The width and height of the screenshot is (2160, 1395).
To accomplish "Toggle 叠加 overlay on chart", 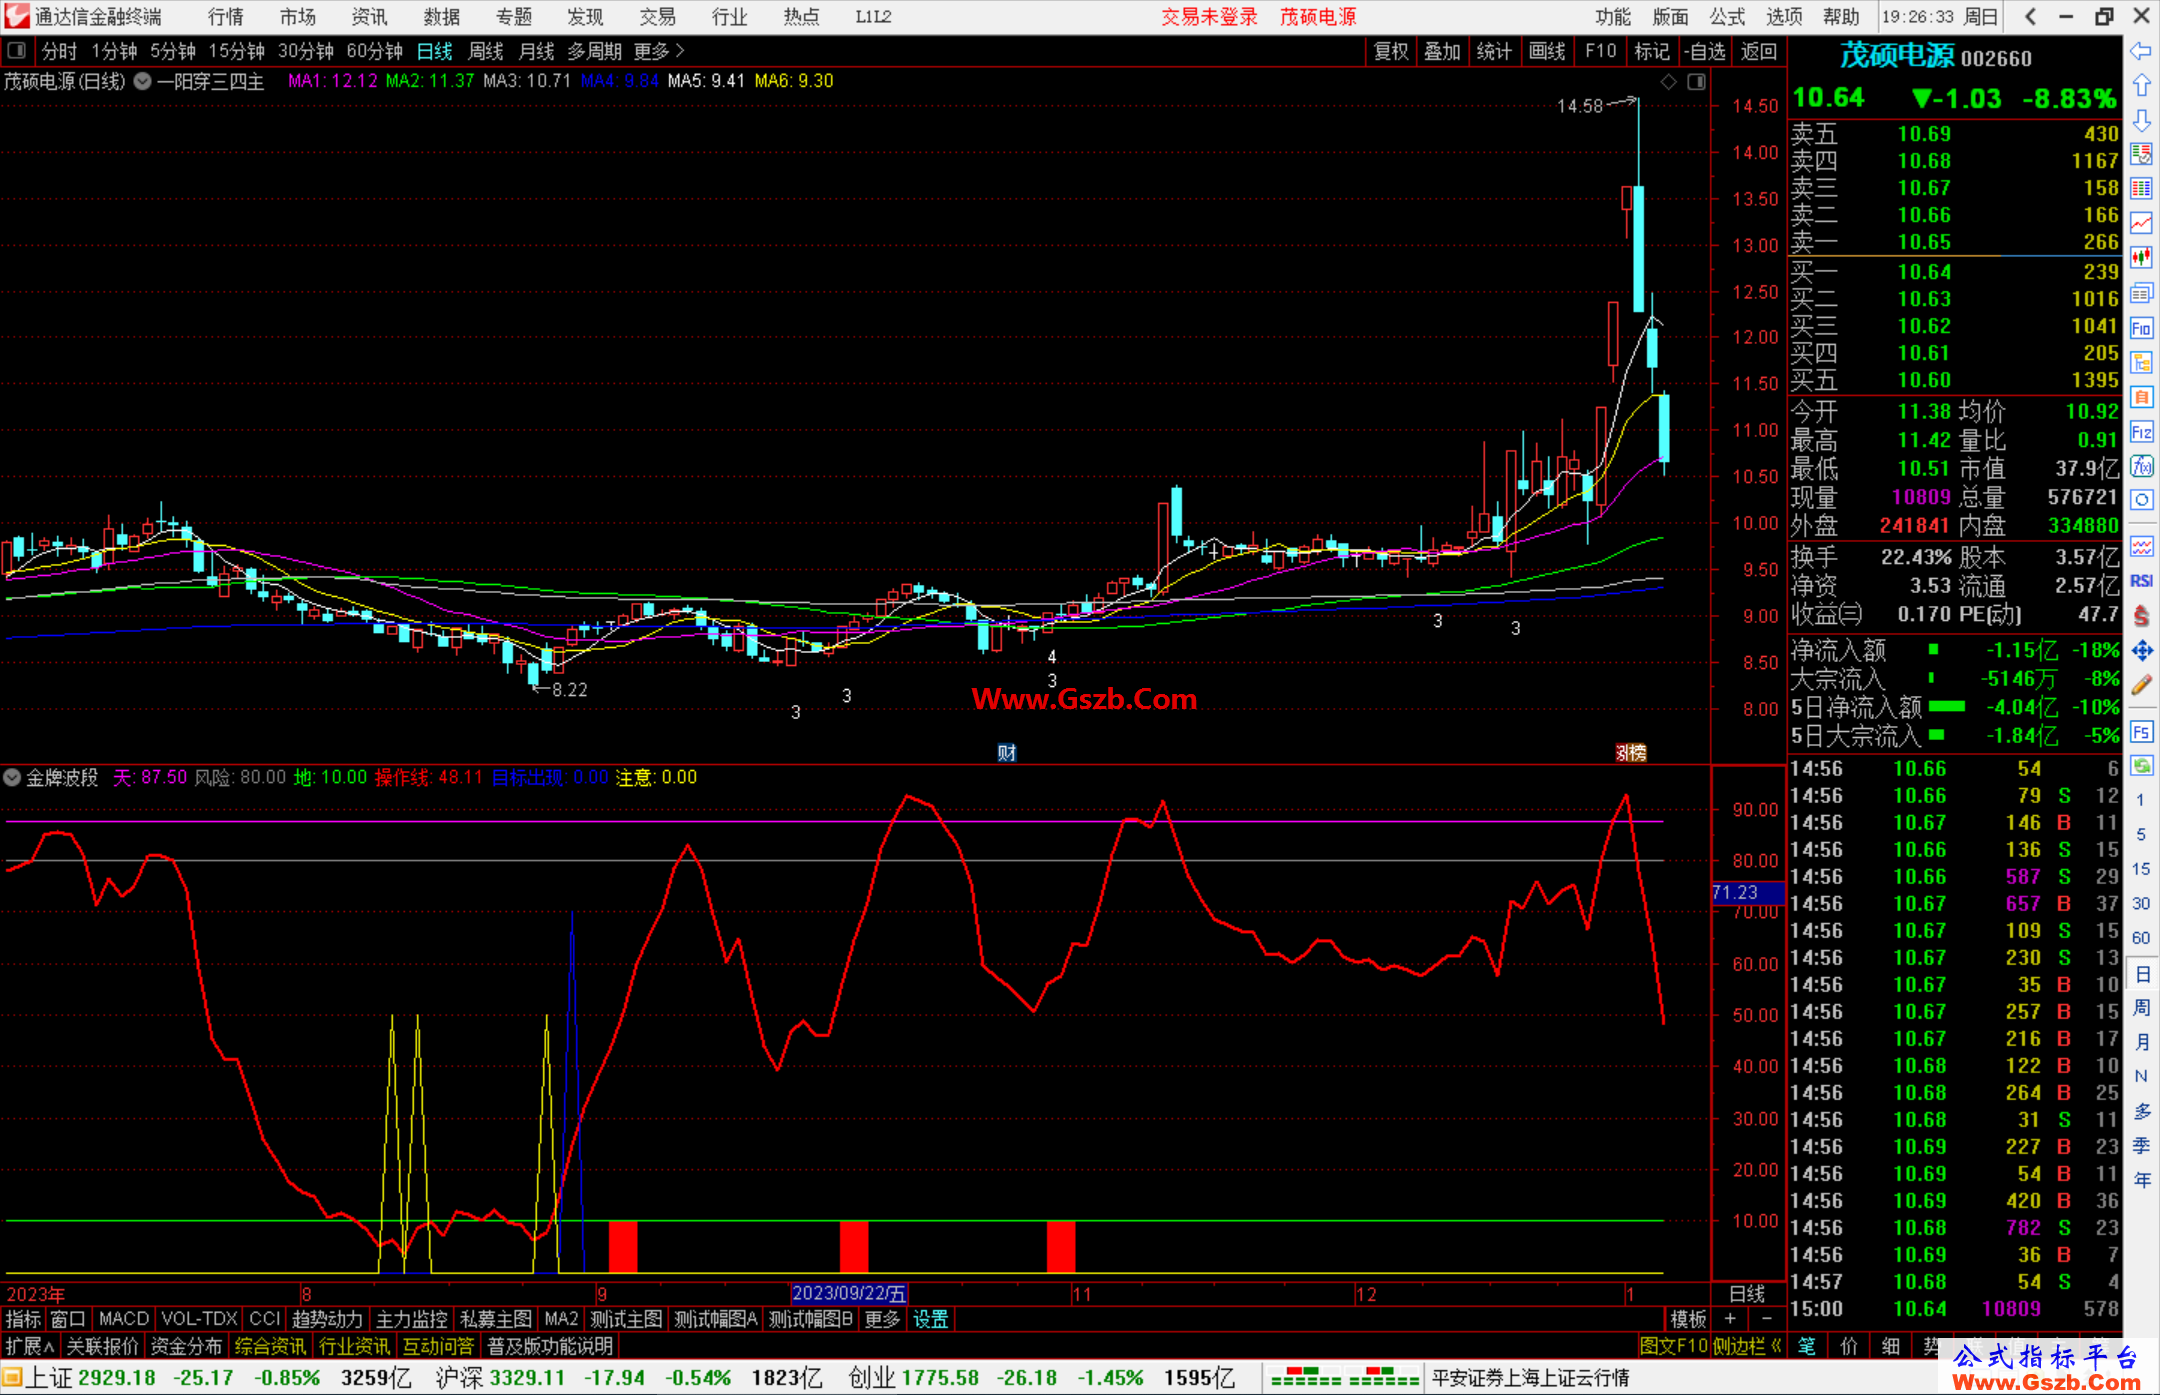I will (1442, 51).
